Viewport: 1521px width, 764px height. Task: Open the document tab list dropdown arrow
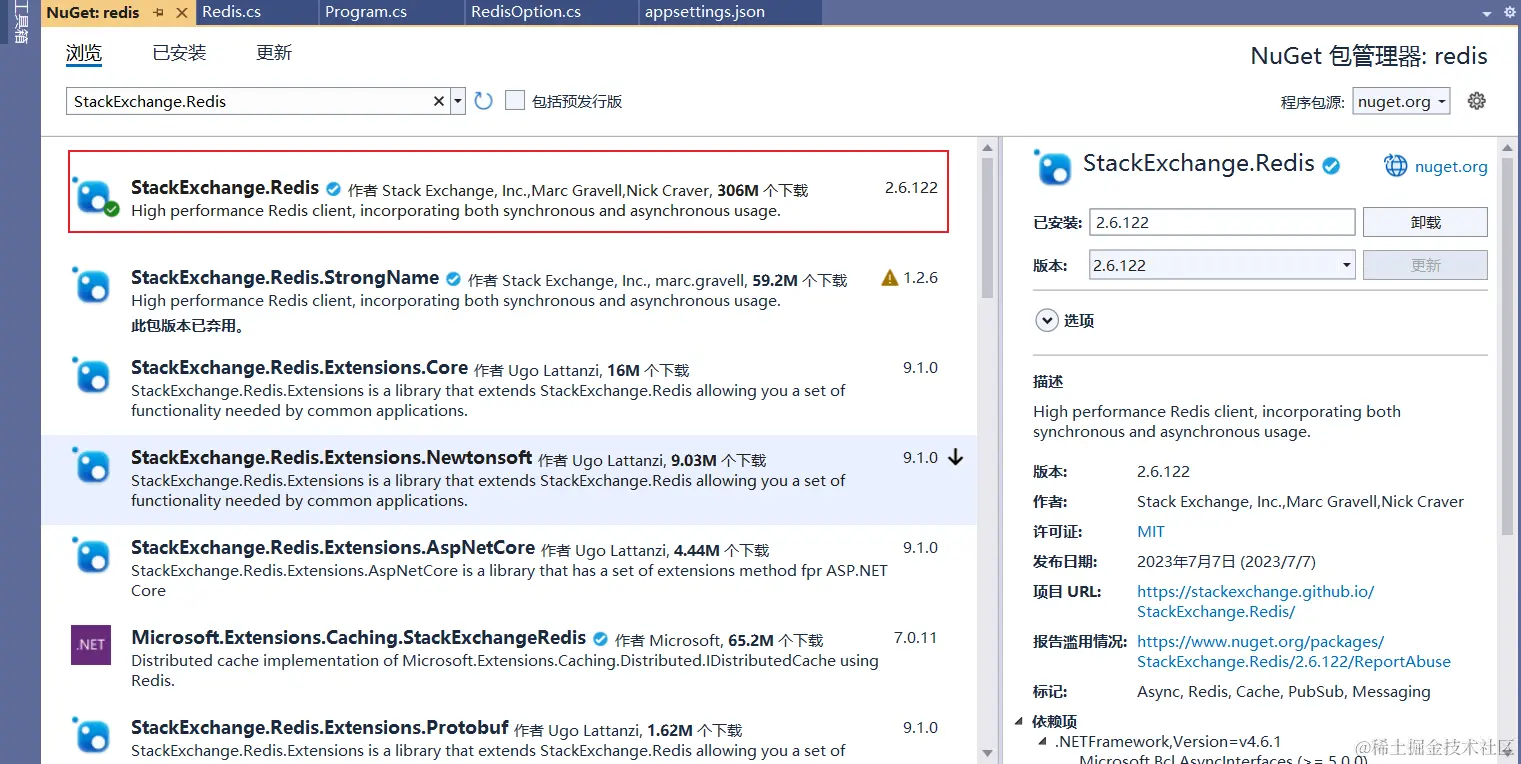click(x=1487, y=13)
